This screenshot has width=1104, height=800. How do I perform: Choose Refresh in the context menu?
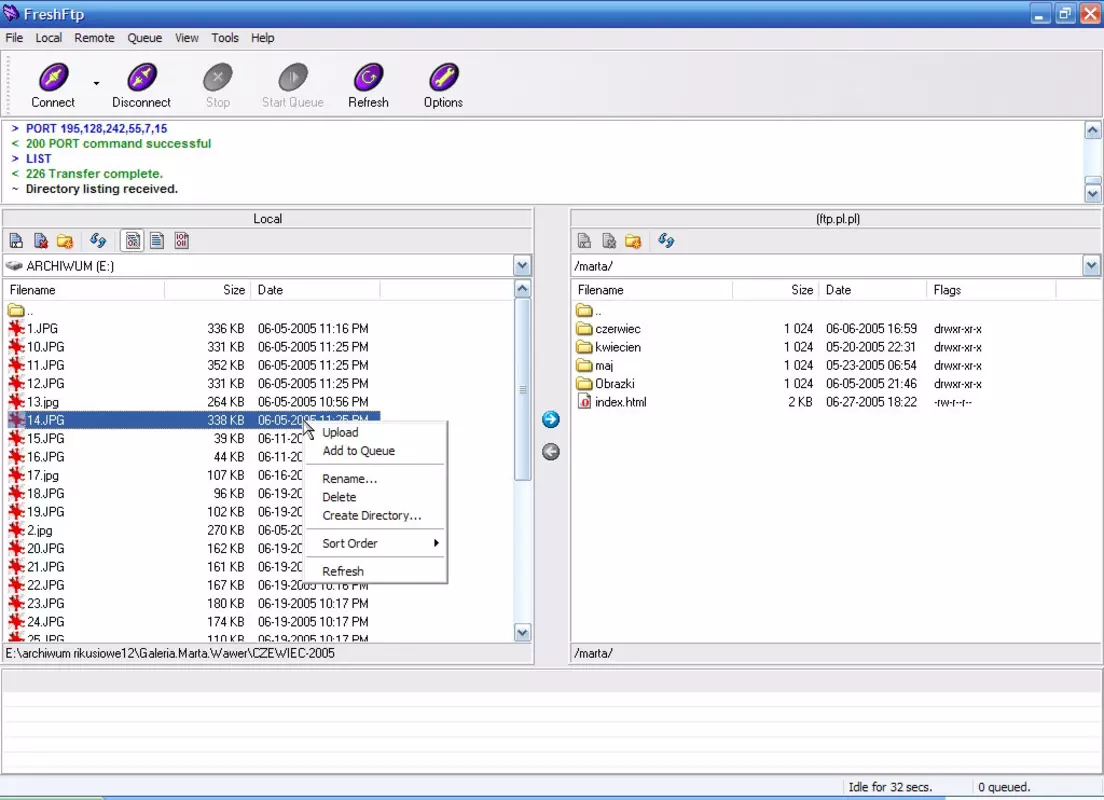click(375, 571)
